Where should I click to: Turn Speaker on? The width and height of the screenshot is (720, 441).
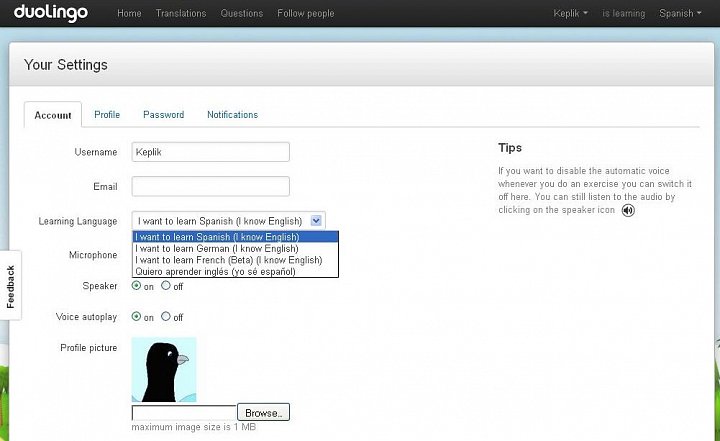(137, 286)
